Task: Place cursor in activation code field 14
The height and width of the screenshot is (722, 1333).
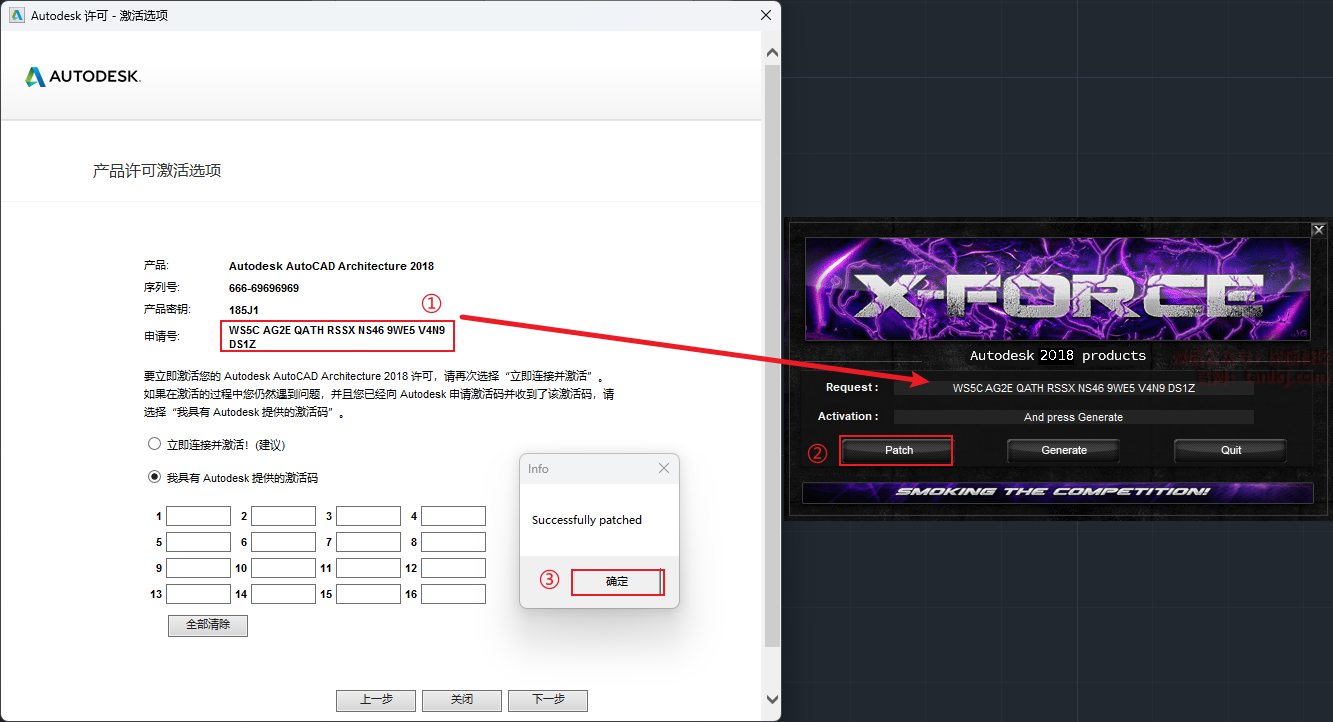Action: click(283, 594)
